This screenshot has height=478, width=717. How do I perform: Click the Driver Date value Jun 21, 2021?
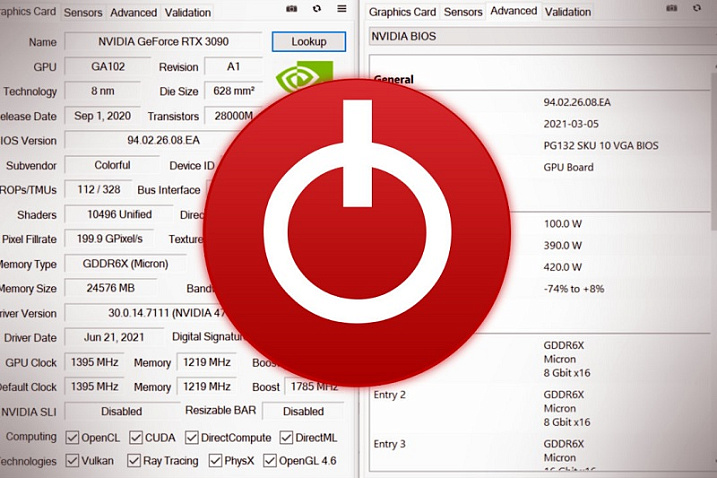(x=114, y=338)
